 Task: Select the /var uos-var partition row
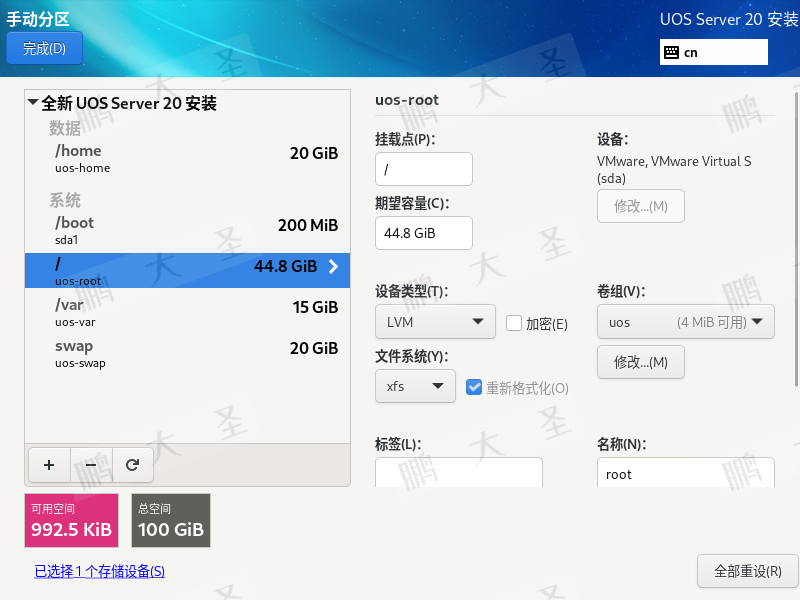coord(187,312)
